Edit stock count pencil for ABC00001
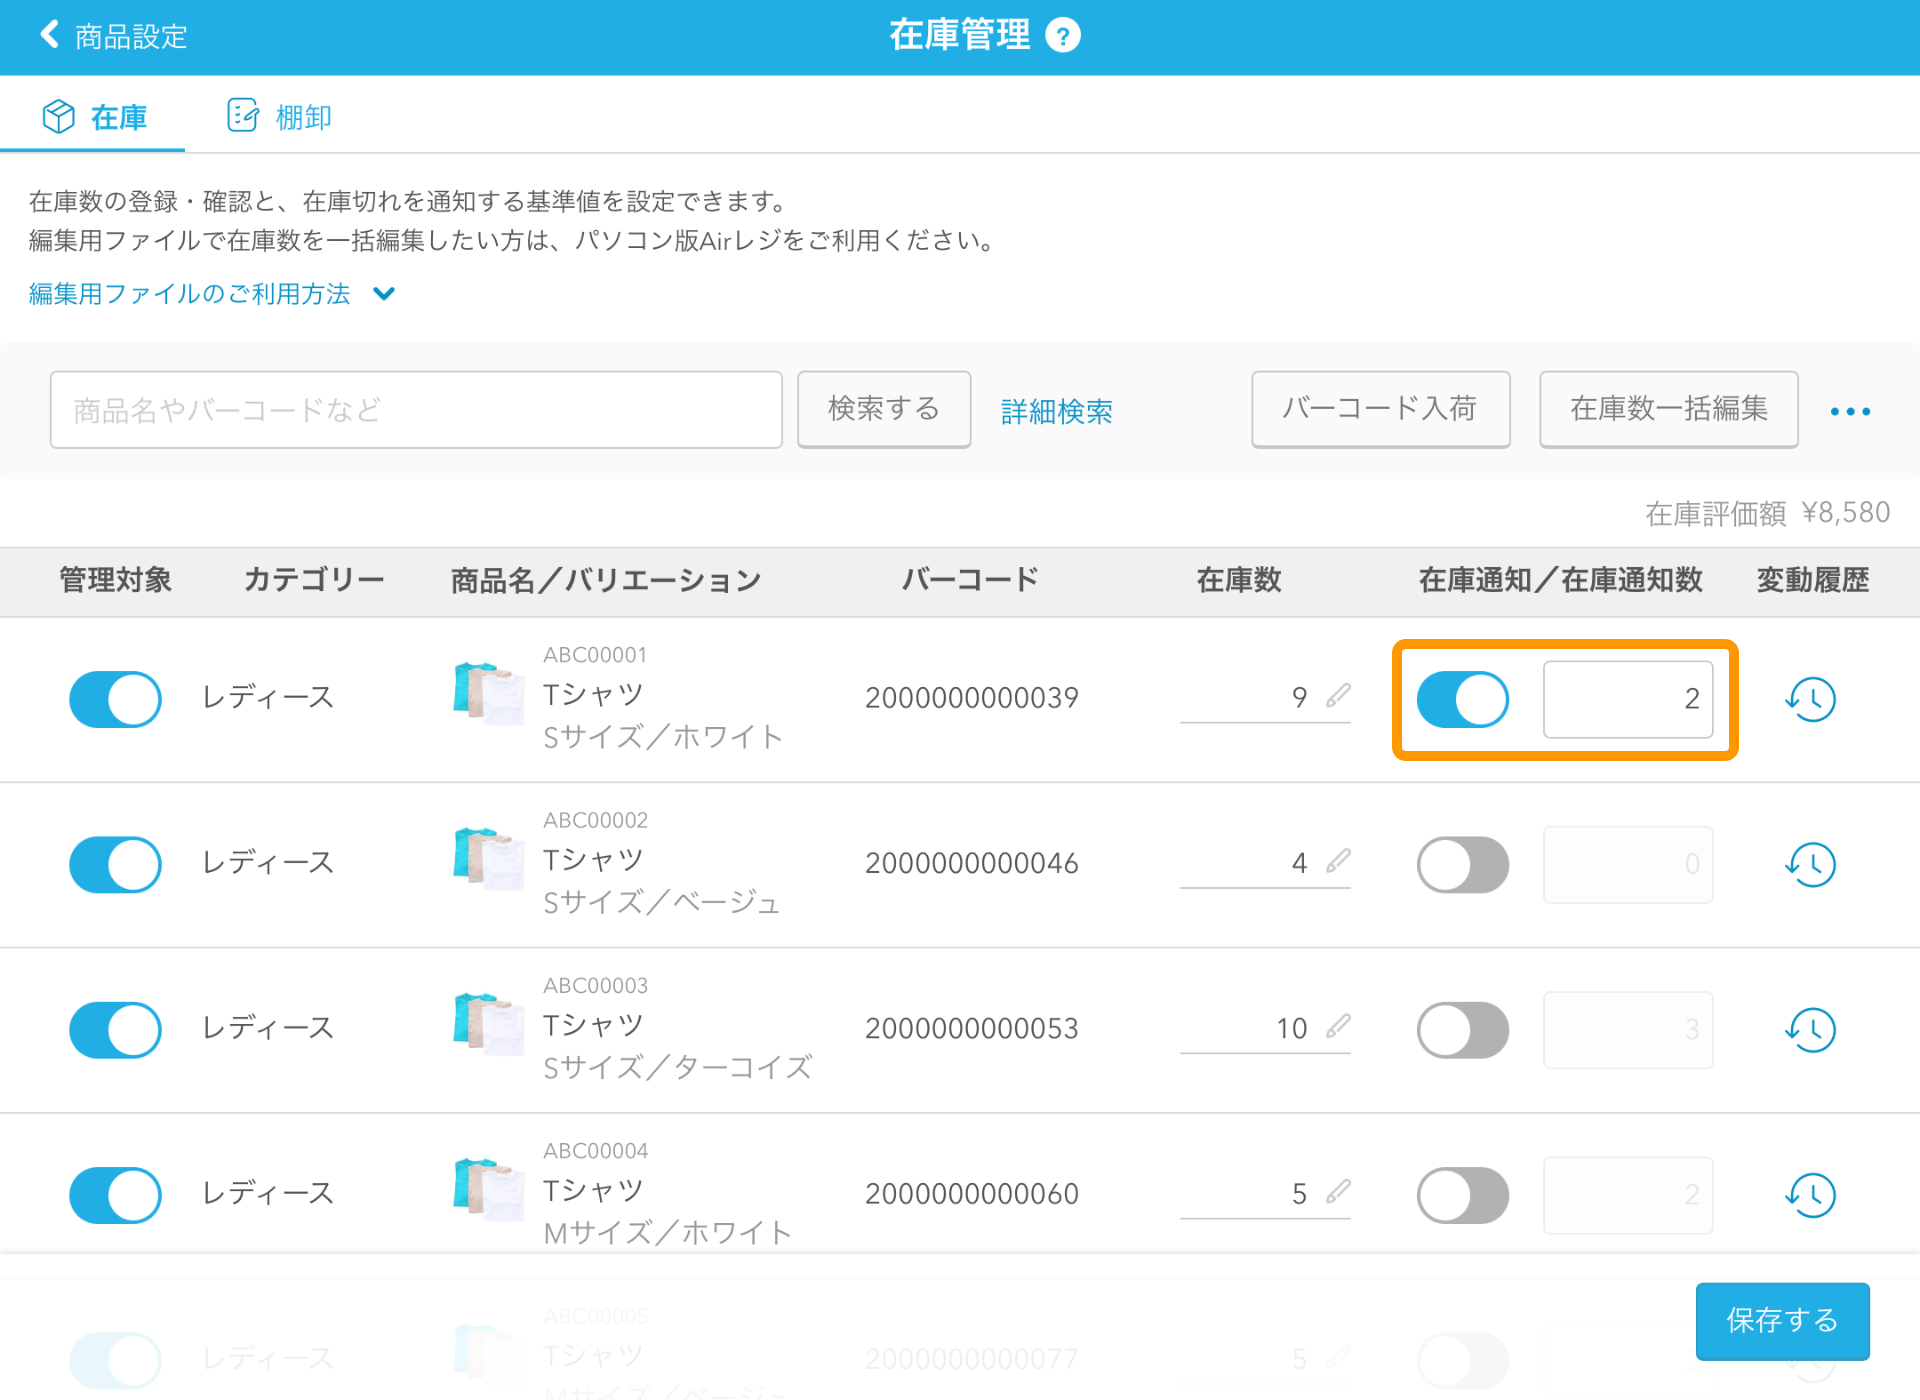This screenshot has width=1920, height=1400. pyautogui.click(x=1338, y=695)
